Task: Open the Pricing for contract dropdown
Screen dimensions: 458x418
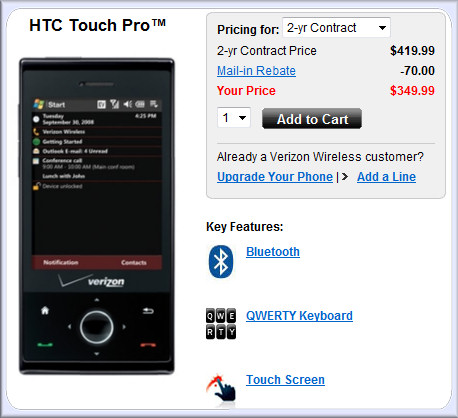Action: click(336, 28)
